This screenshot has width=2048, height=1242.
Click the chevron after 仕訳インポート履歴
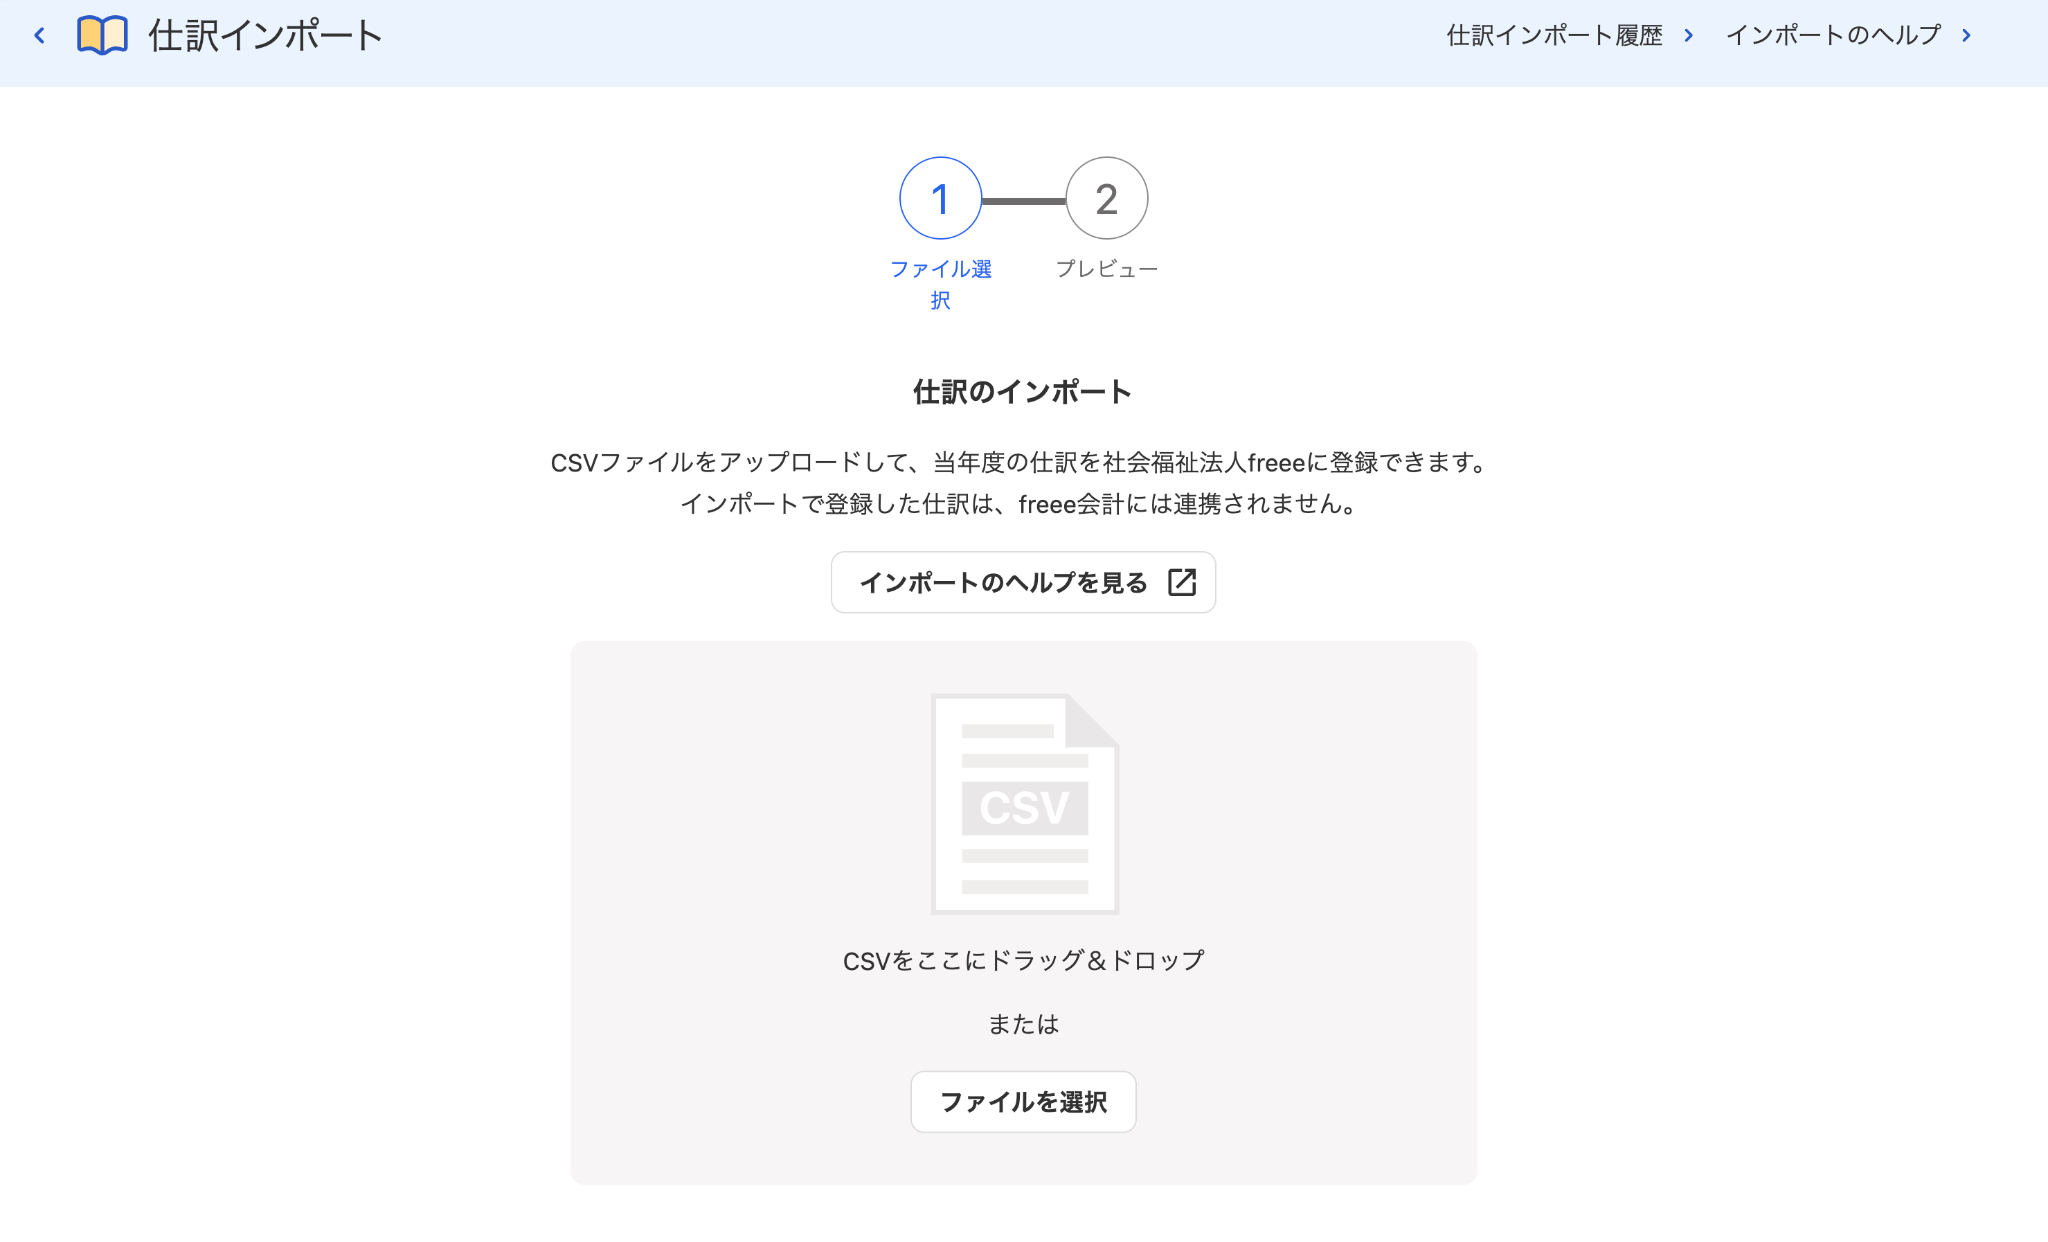(1688, 35)
